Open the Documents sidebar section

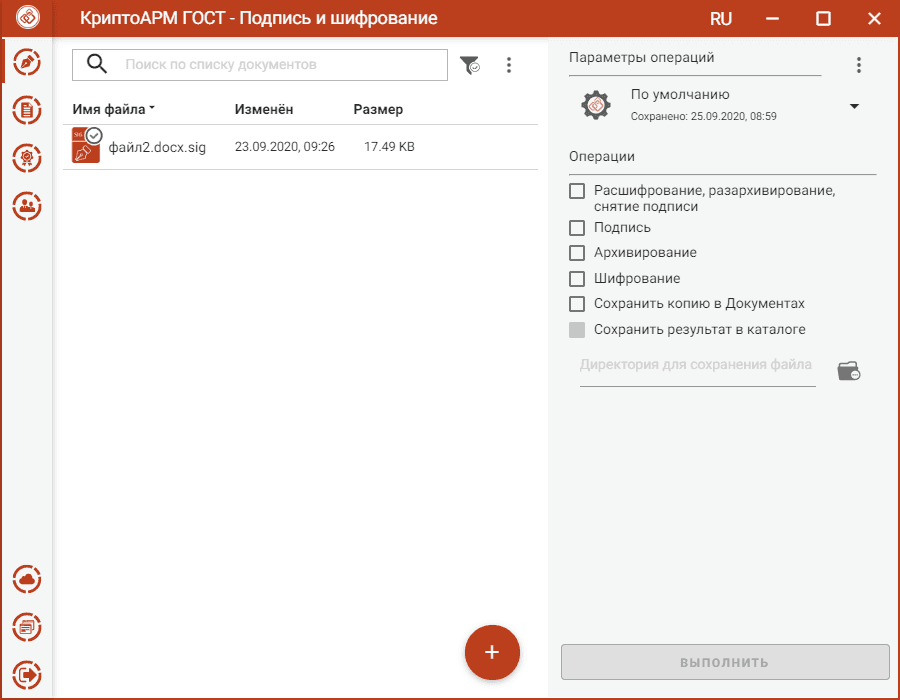pyautogui.click(x=27, y=110)
